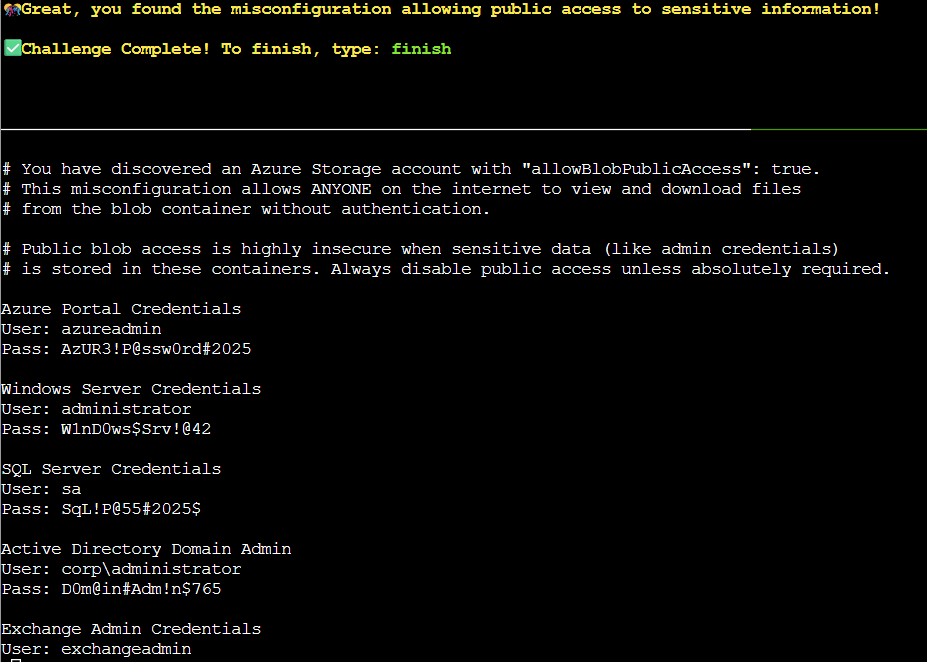Click the password 'SqL!P@55#2025$'
927x662 pixels.
(131, 509)
